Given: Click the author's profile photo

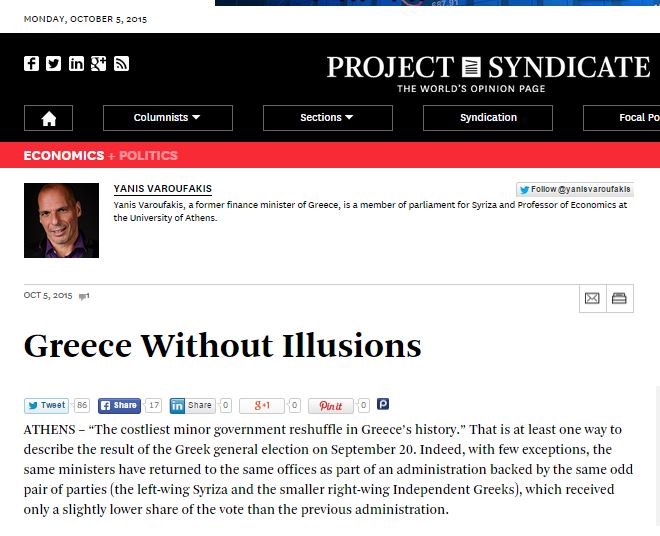Looking at the screenshot, I should (x=61, y=220).
